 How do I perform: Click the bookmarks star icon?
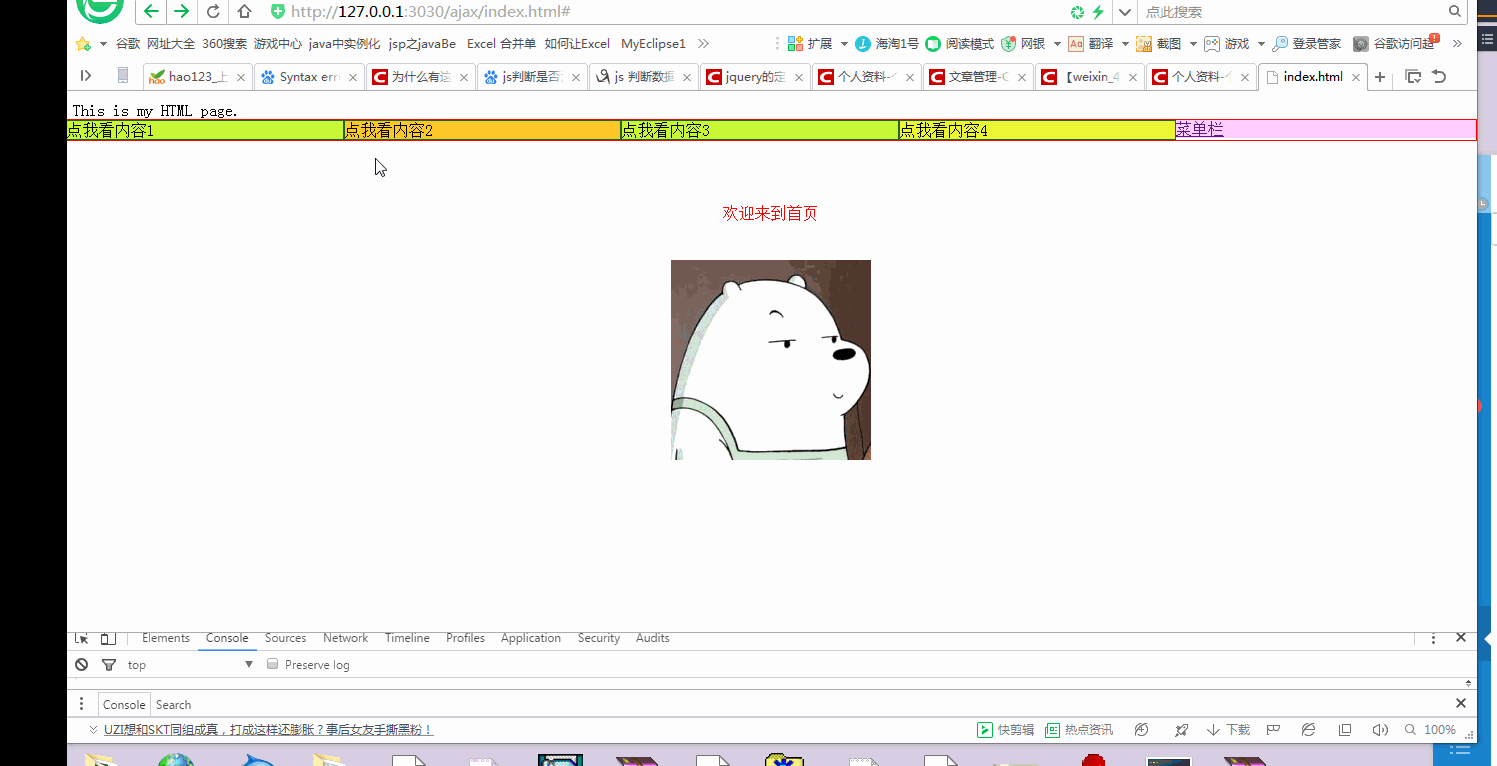tap(83, 44)
